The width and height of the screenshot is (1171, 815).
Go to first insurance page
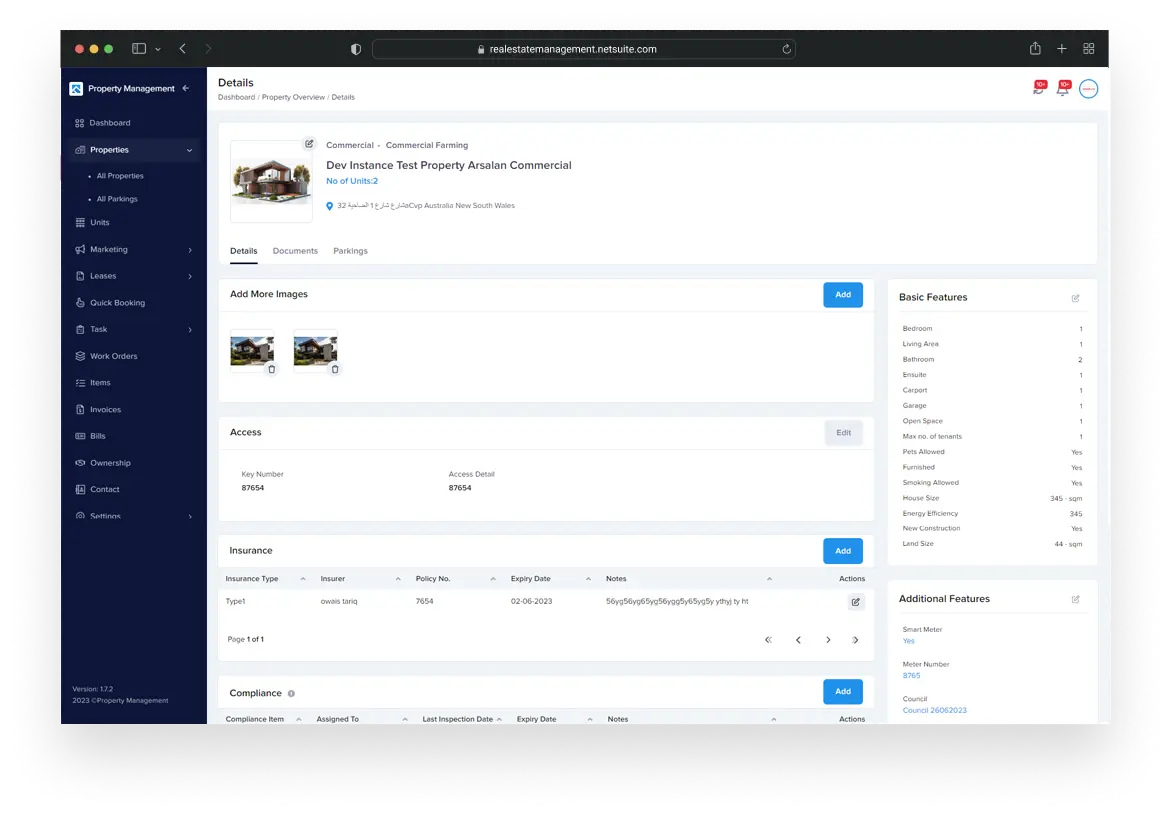[x=768, y=640]
